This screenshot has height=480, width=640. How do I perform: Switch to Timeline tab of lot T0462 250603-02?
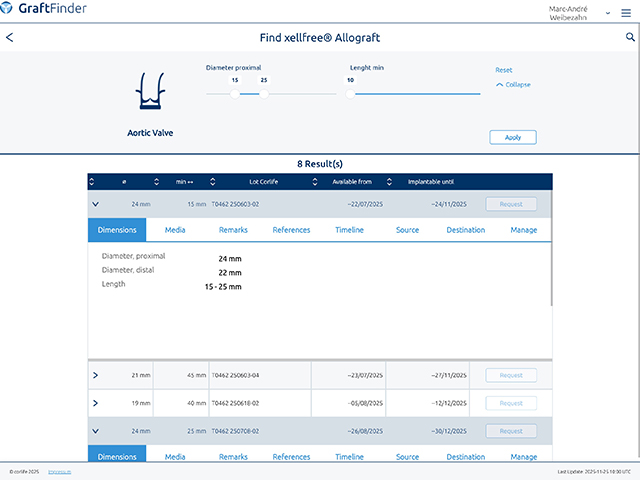tap(349, 230)
